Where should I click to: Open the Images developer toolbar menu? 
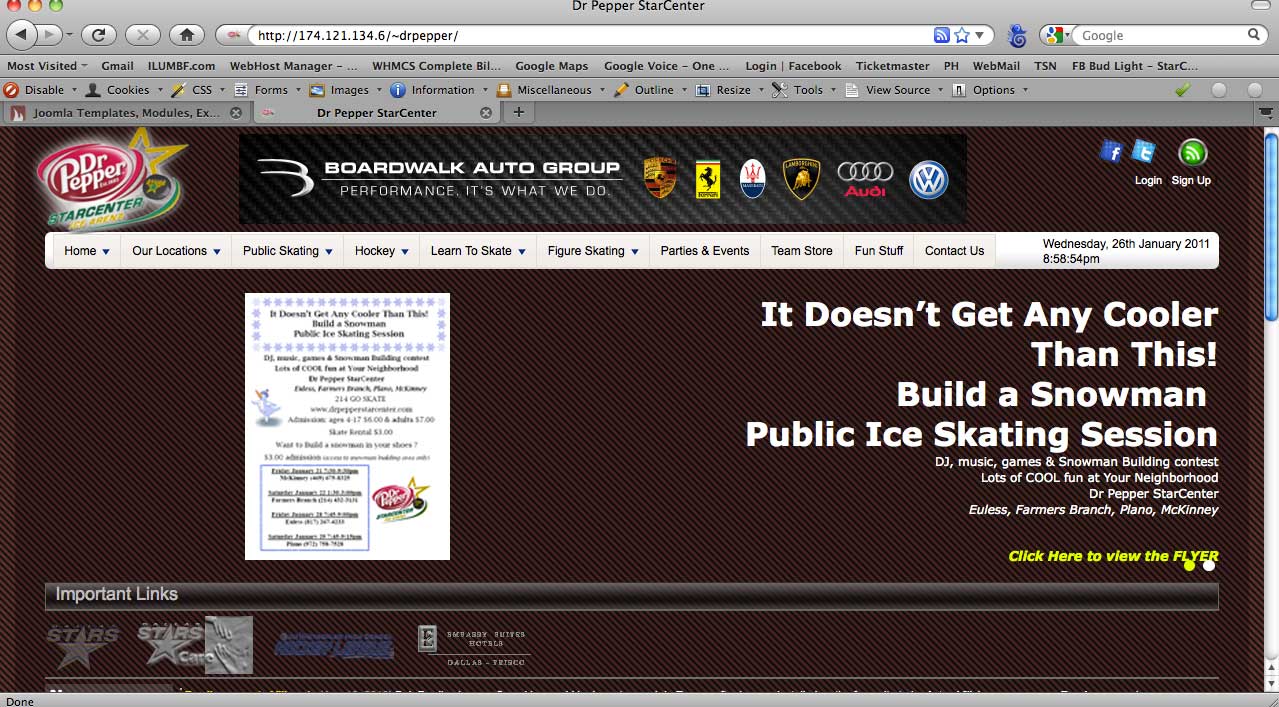click(345, 90)
